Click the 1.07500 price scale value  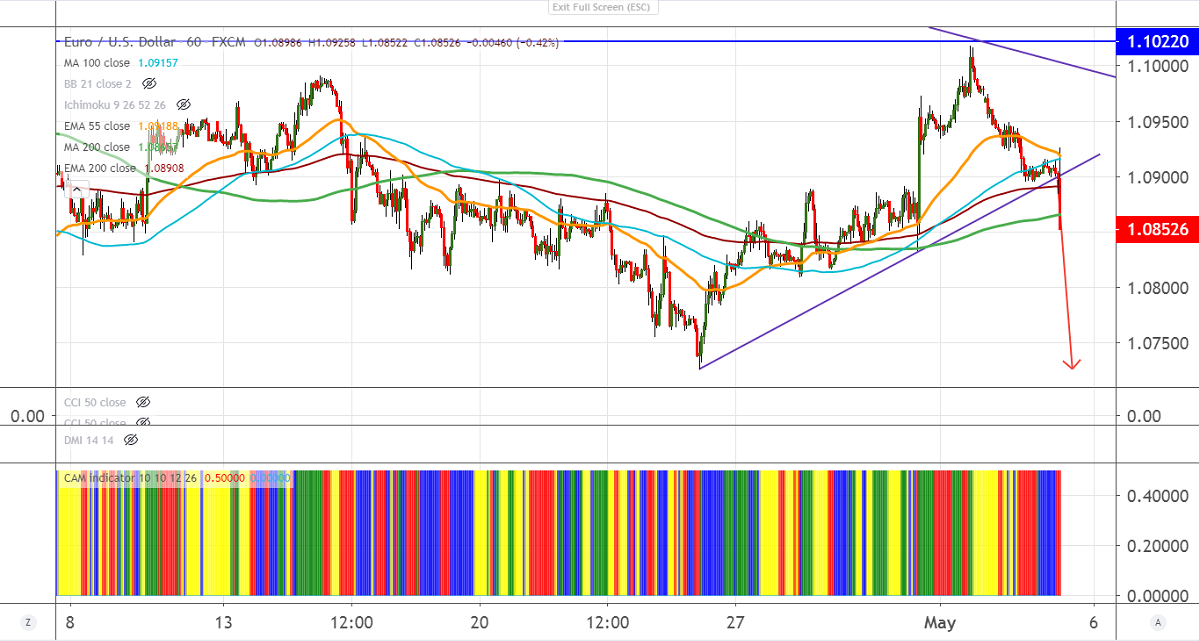tap(1158, 343)
